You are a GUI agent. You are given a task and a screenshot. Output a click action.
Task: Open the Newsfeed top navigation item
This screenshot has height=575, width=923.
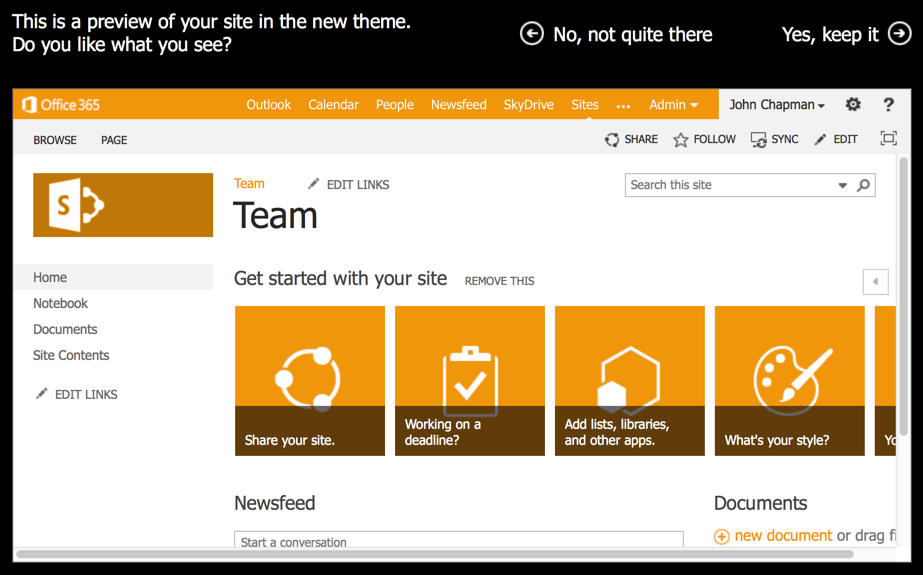(x=458, y=105)
